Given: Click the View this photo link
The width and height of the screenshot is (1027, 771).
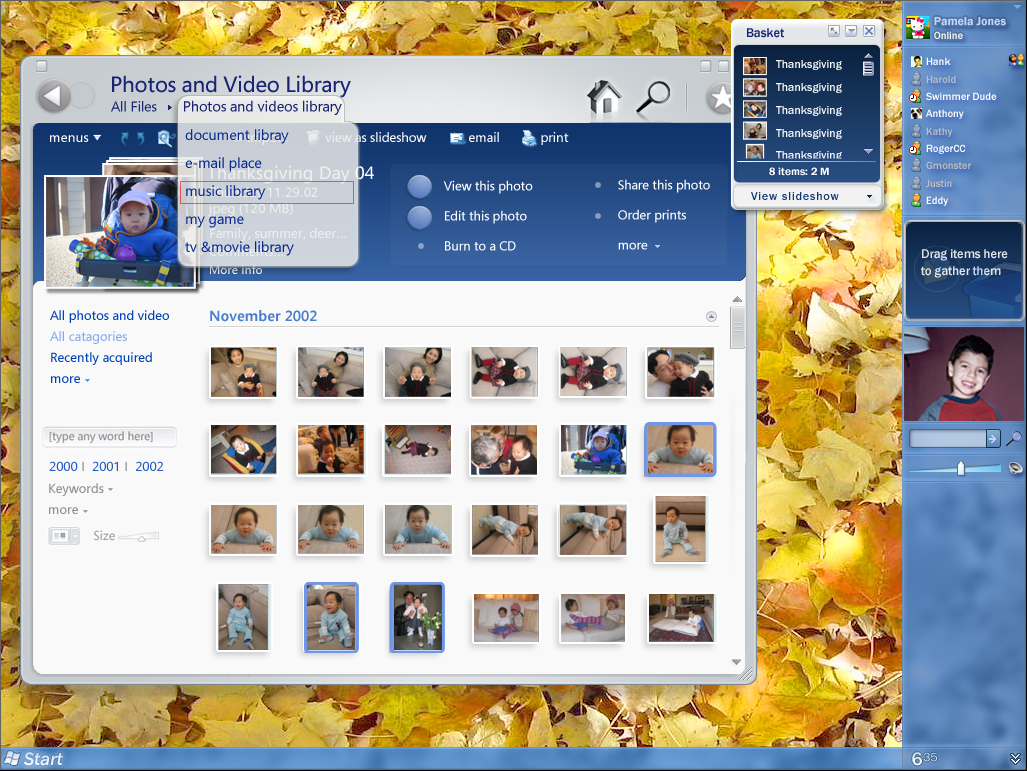Looking at the screenshot, I should [x=488, y=186].
